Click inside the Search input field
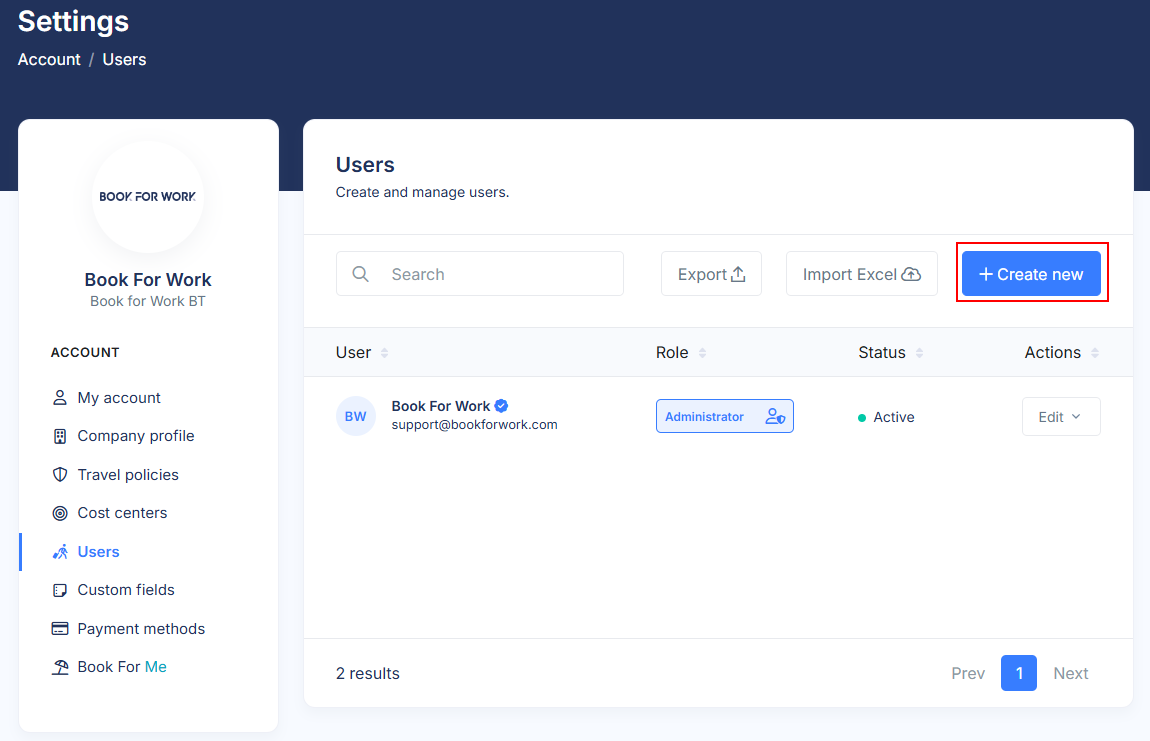 (x=480, y=273)
